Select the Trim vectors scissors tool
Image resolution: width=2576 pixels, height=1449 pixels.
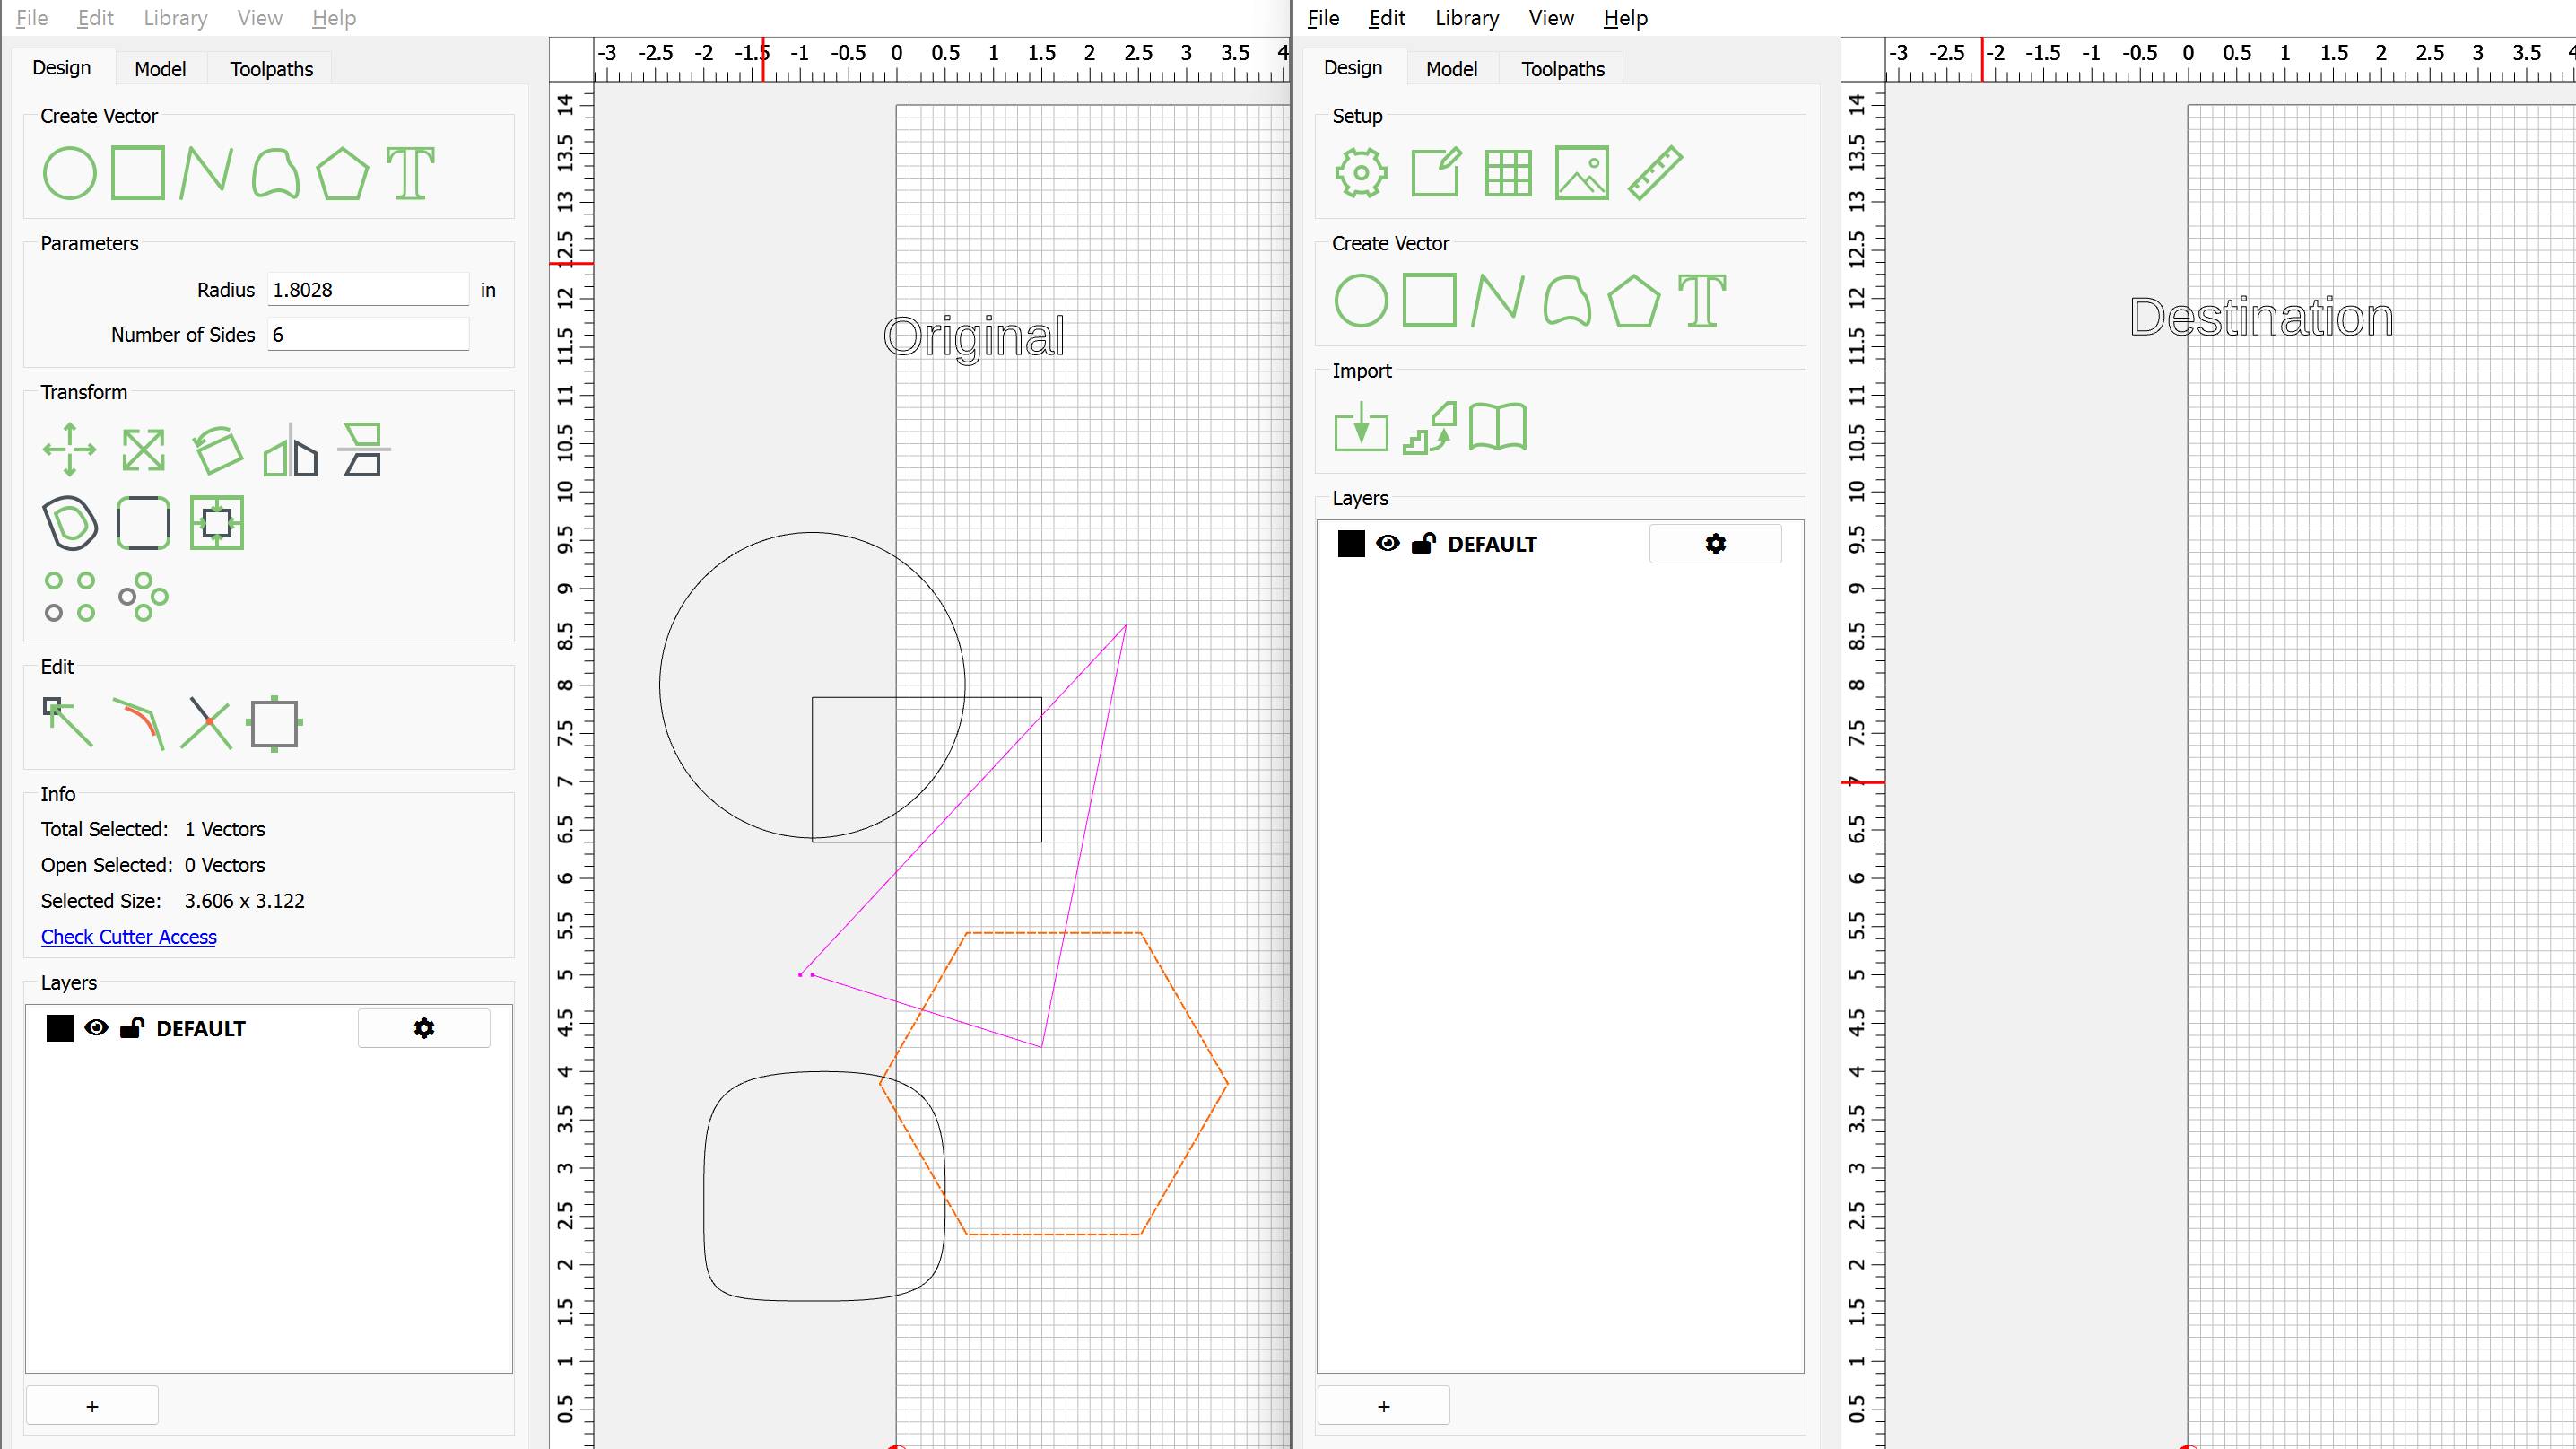[x=206, y=723]
